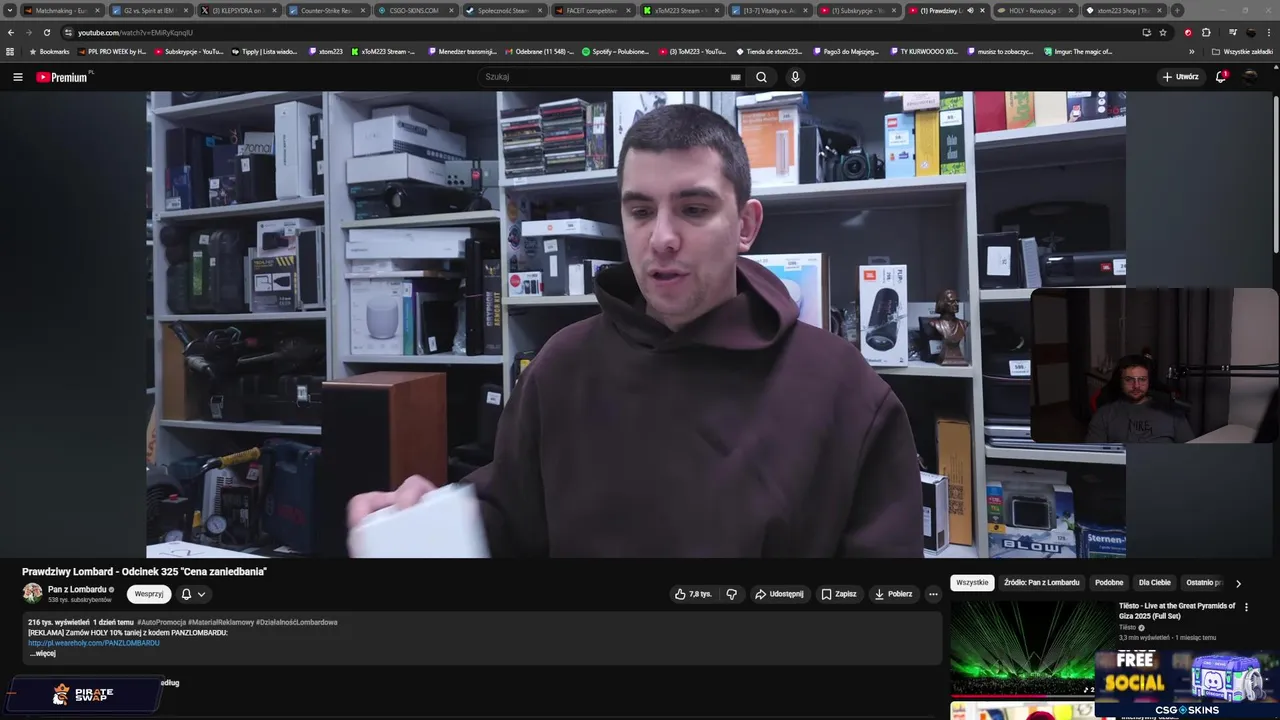Open options for the Tiësto video
The height and width of the screenshot is (720, 1280).
click(x=1246, y=607)
